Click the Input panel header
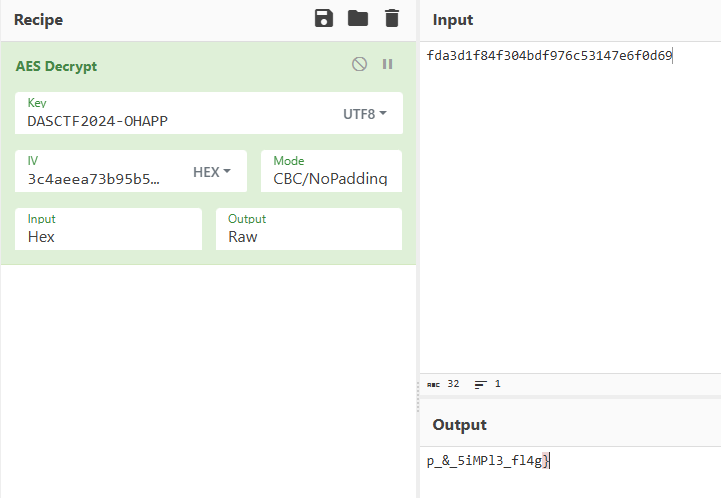The height and width of the screenshot is (498, 721). coord(452,20)
